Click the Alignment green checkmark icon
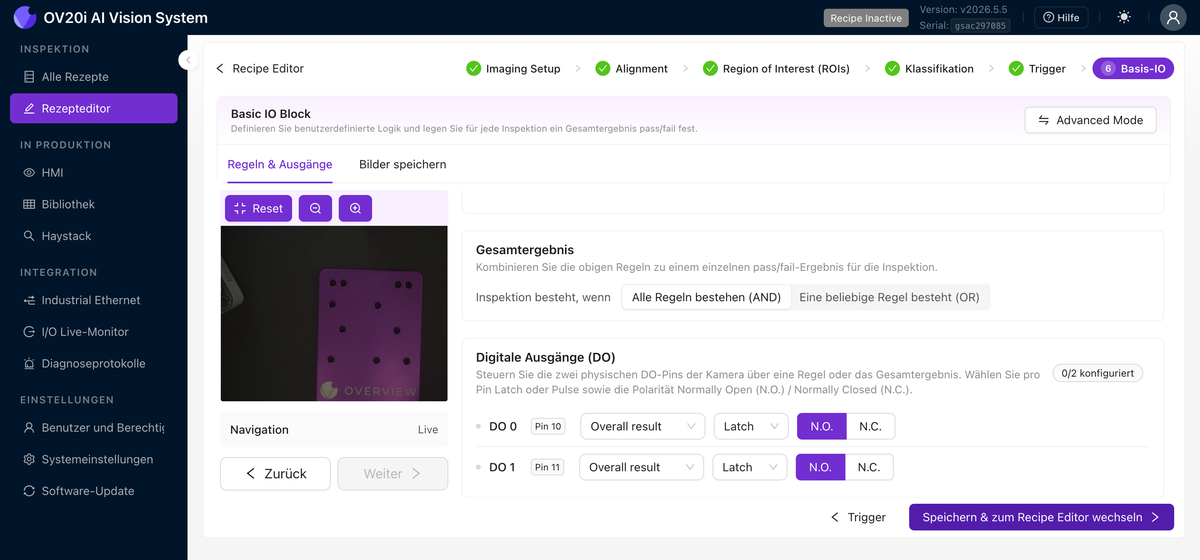Viewport: 1200px width, 560px height. point(602,69)
